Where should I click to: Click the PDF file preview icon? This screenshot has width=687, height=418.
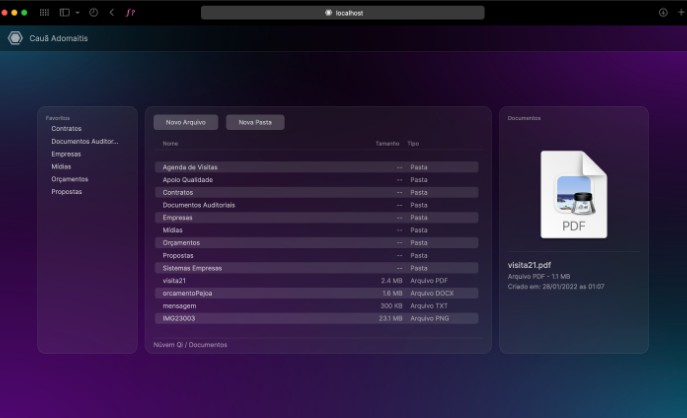pyautogui.click(x=573, y=193)
